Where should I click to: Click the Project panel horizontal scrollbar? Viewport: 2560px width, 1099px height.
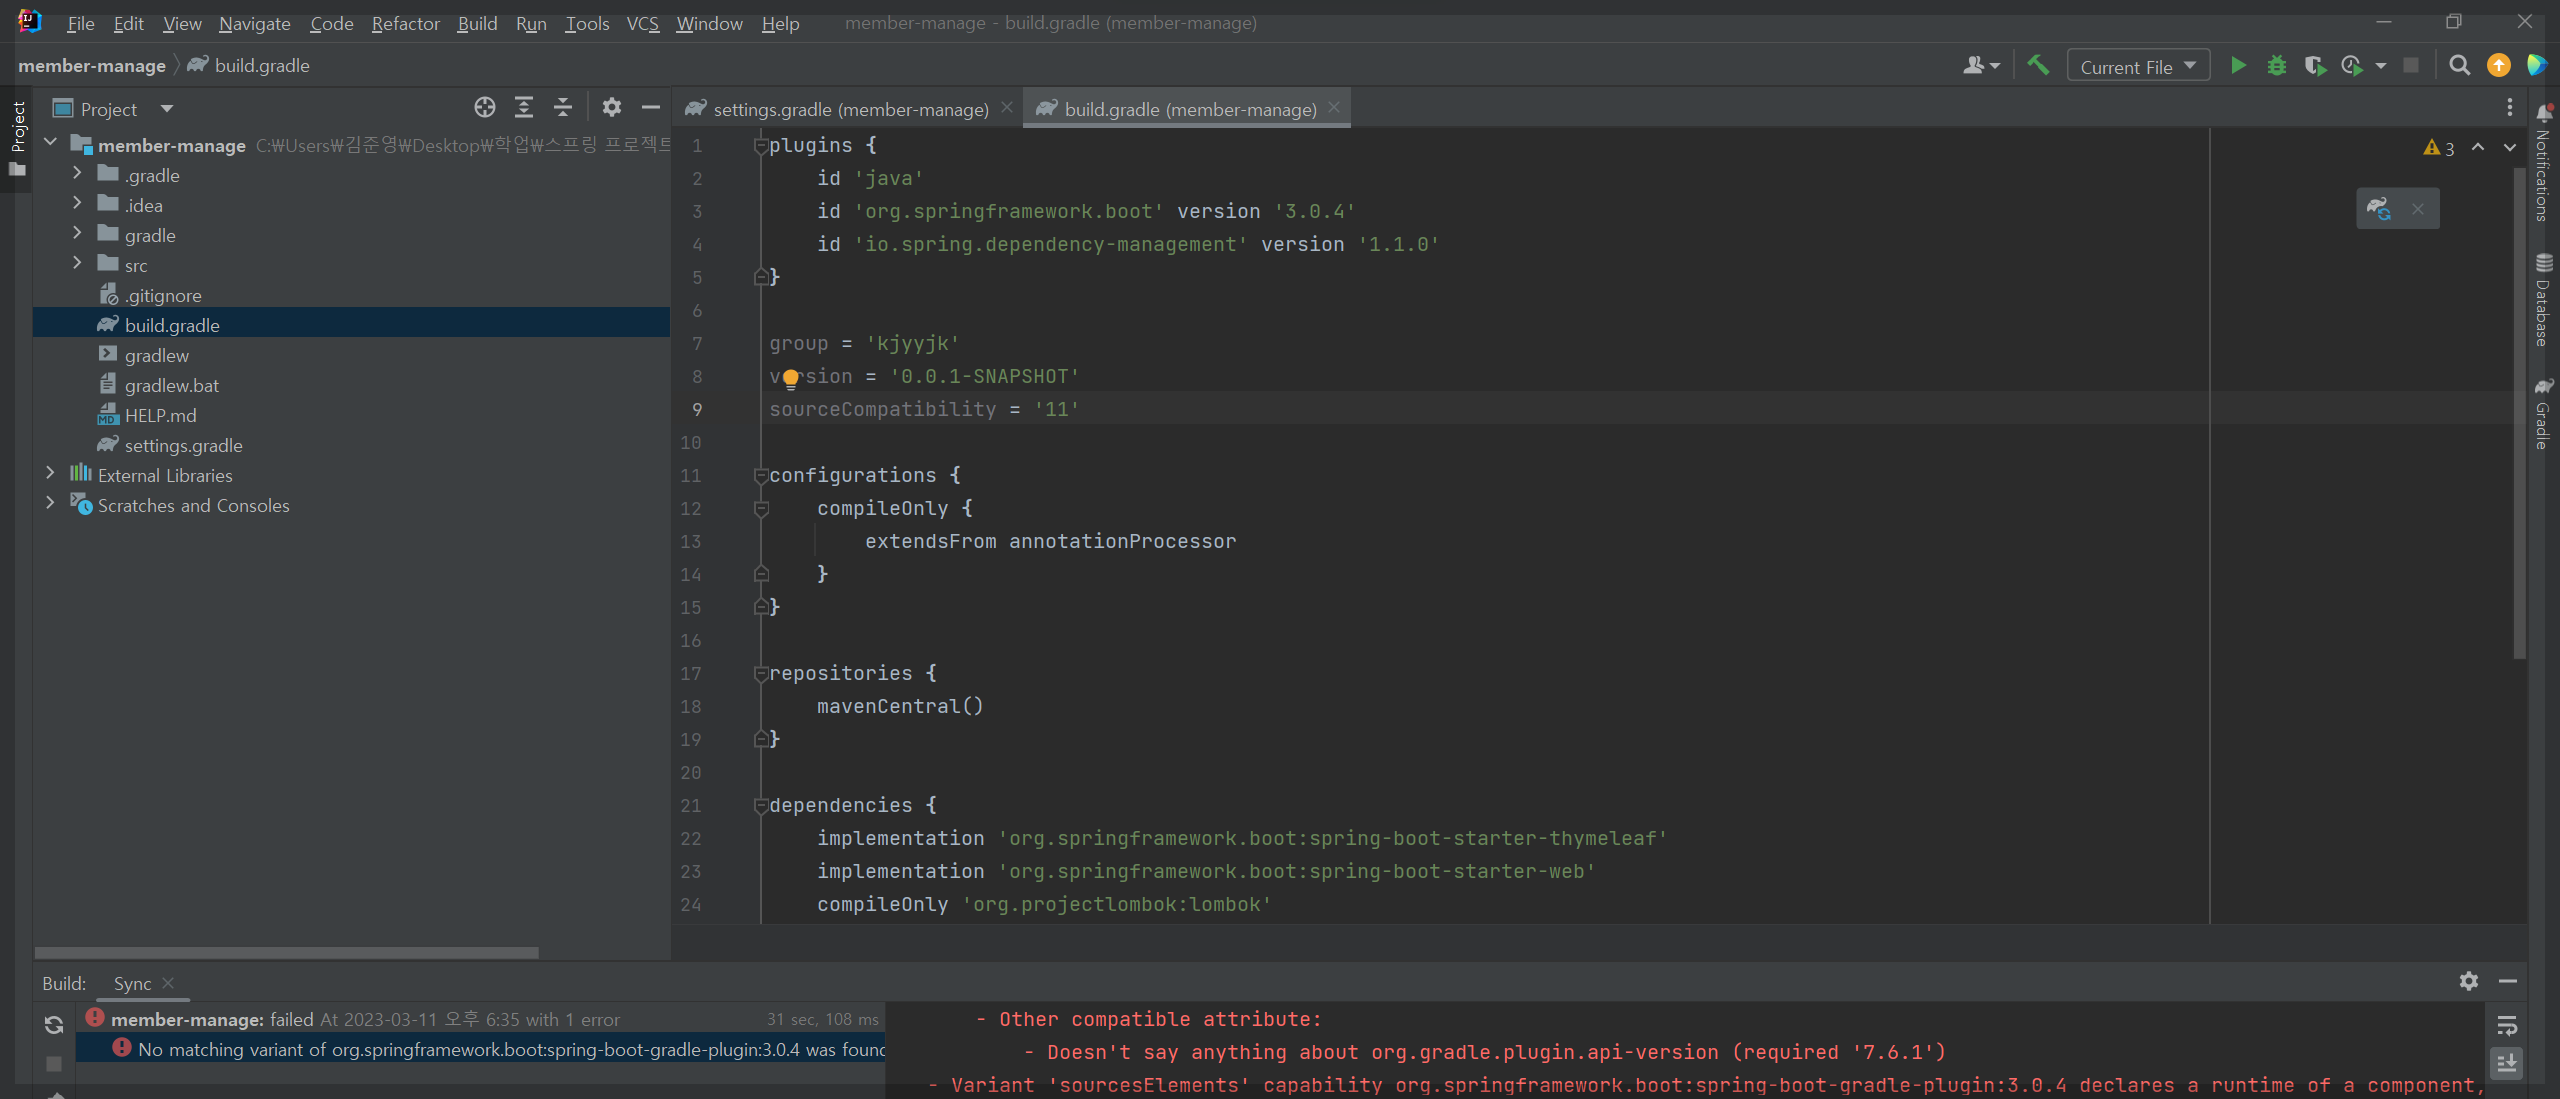point(286,952)
